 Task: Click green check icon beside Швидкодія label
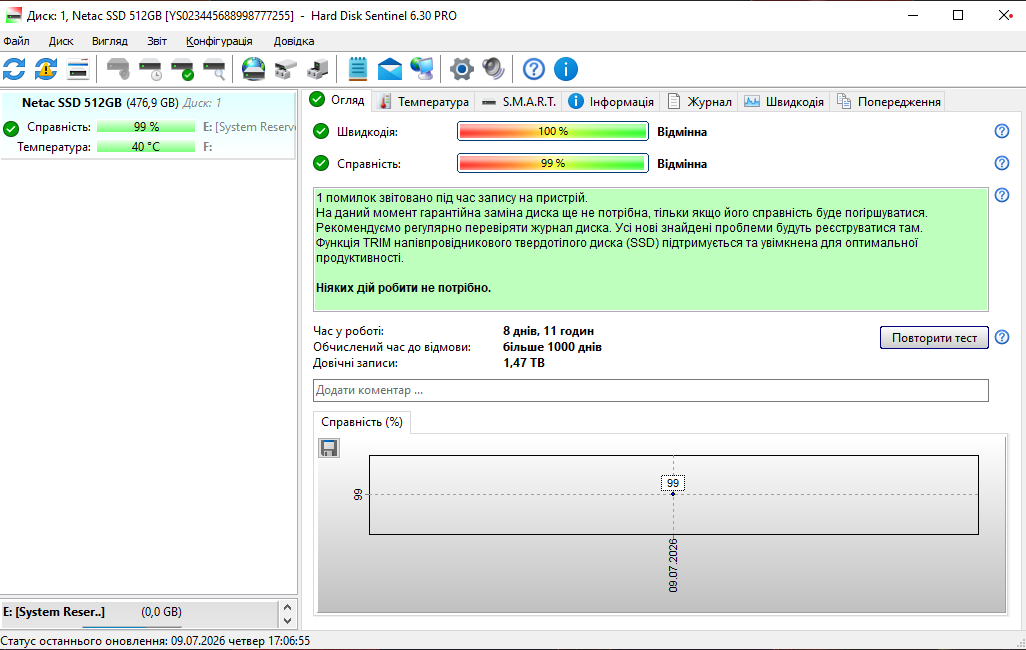321,132
